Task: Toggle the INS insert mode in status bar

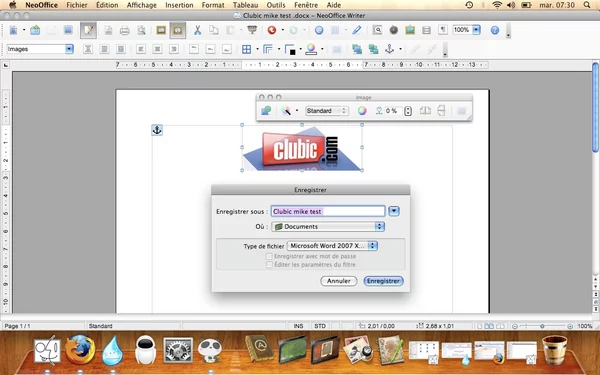Action: pos(298,326)
